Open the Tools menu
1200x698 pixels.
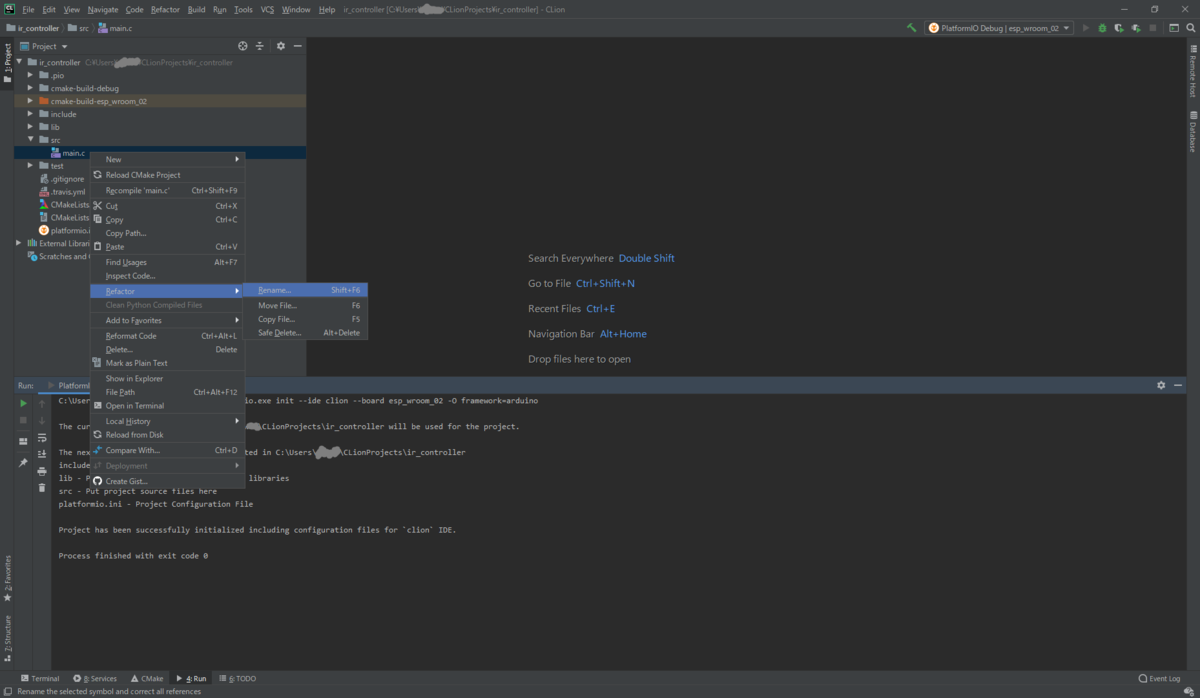point(243,9)
